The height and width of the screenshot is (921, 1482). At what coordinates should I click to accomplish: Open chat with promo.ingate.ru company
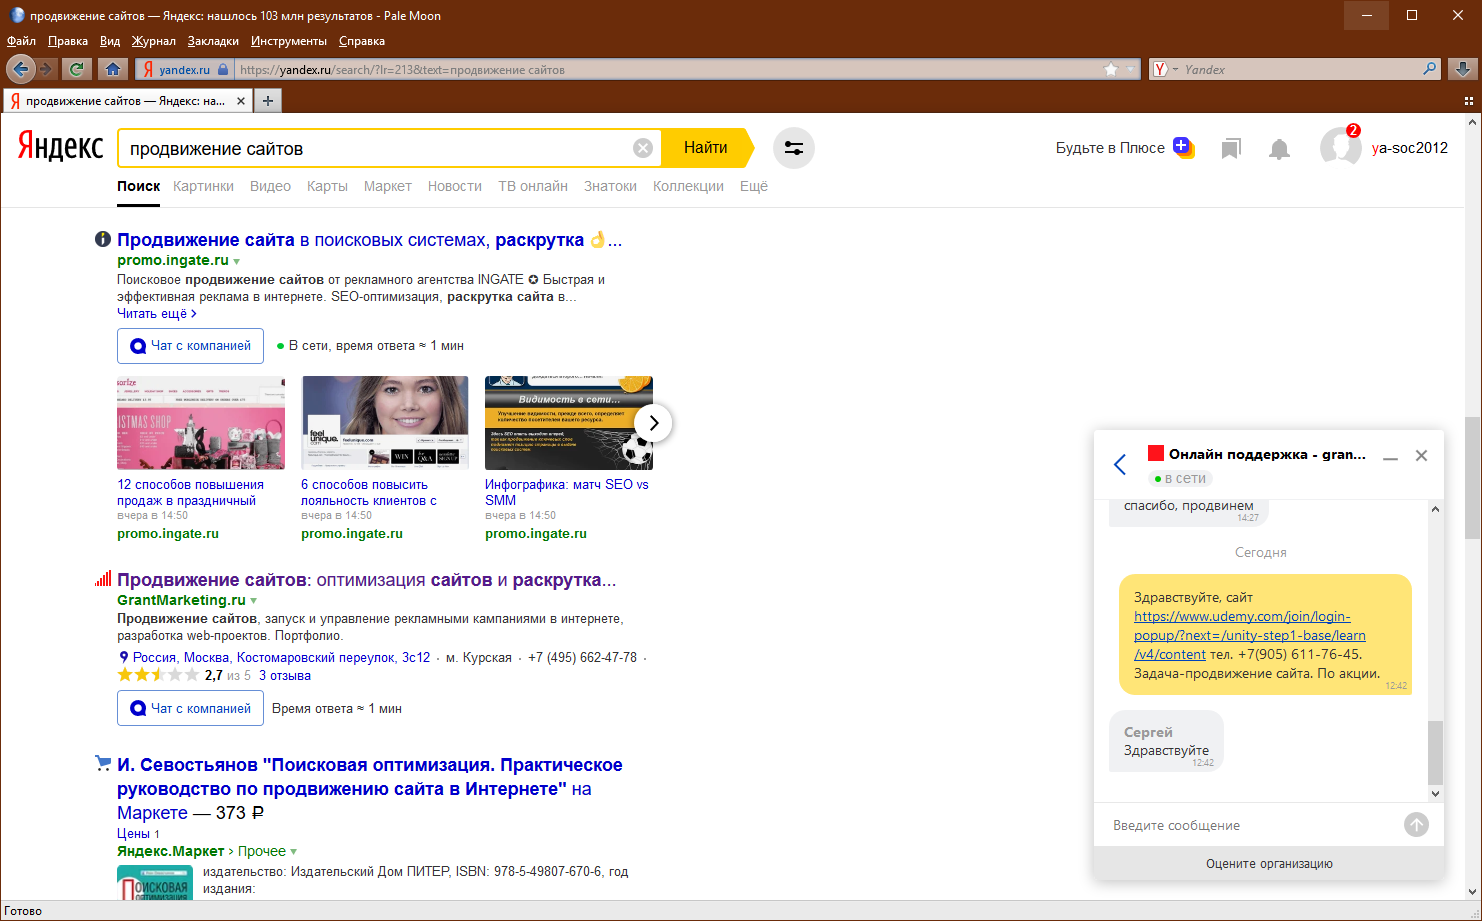click(x=191, y=346)
